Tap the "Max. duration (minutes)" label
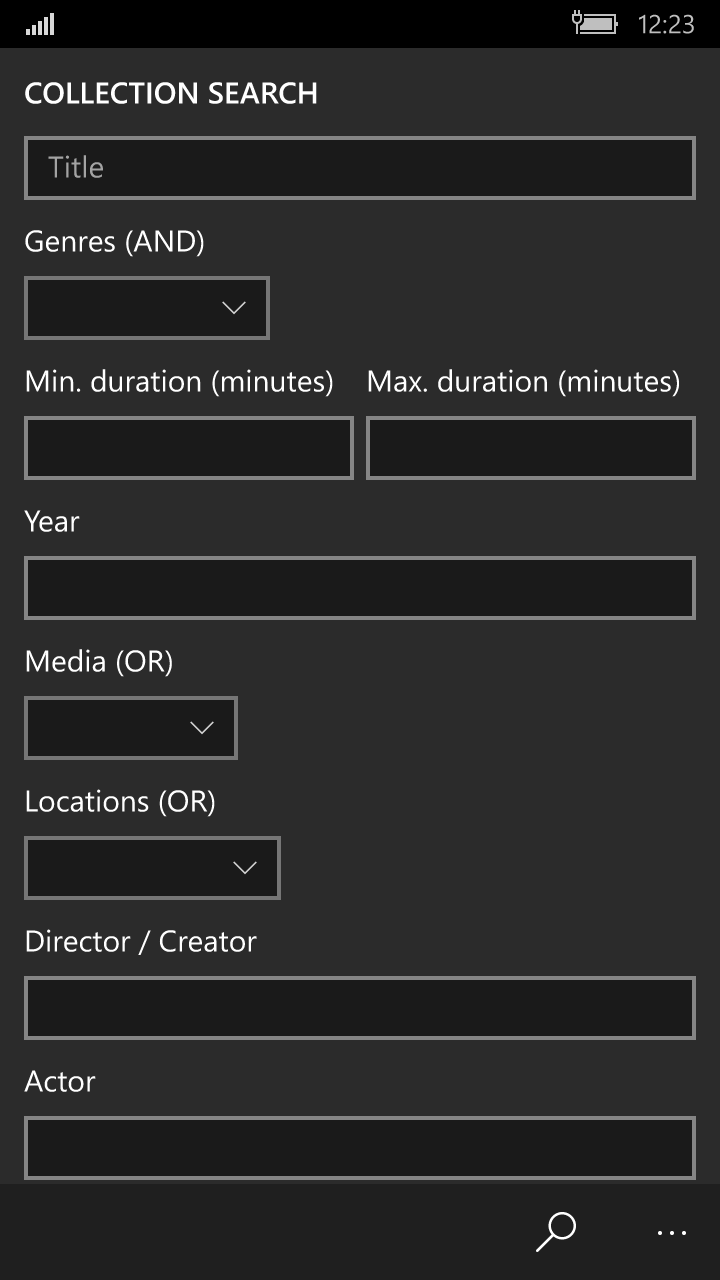 coord(523,382)
